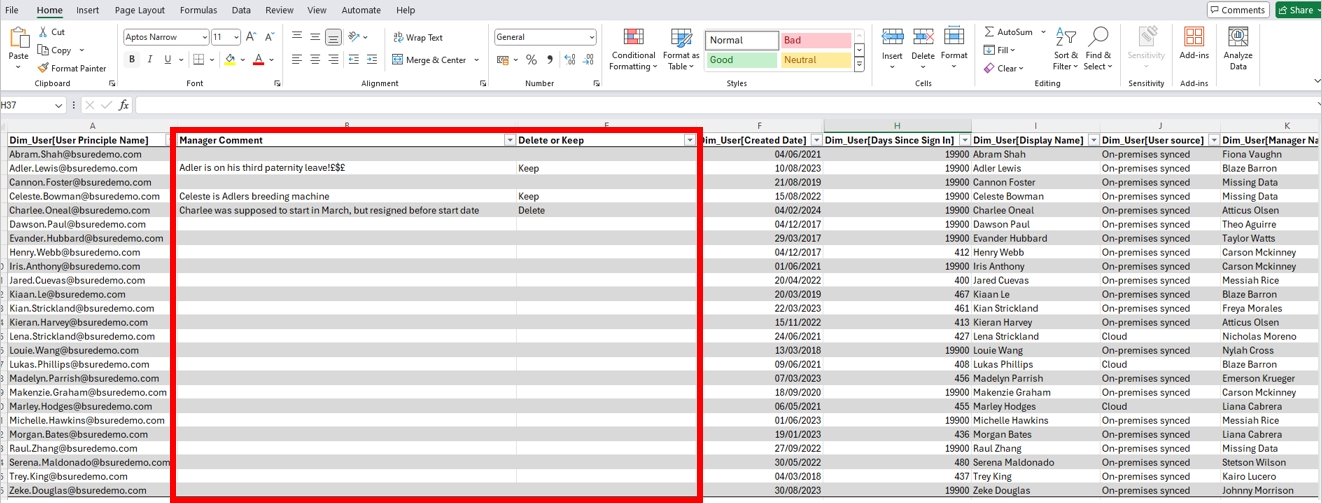The width and height of the screenshot is (1322, 503).
Task: Click the Insert Function fx icon
Action: pos(124,105)
